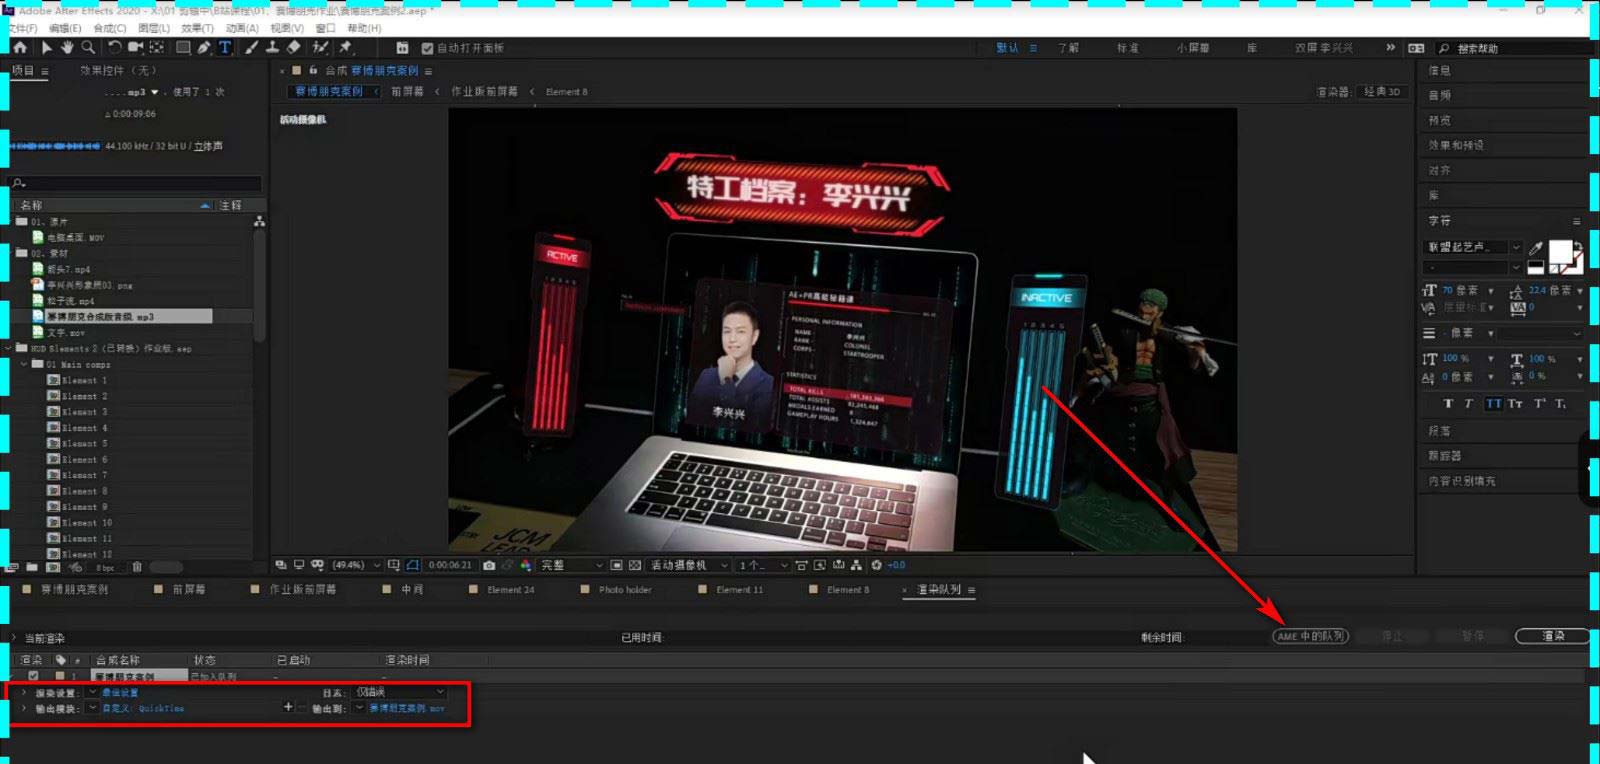Add an output module with plus button
Screen dimensions: 1600x764
coord(288,707)
